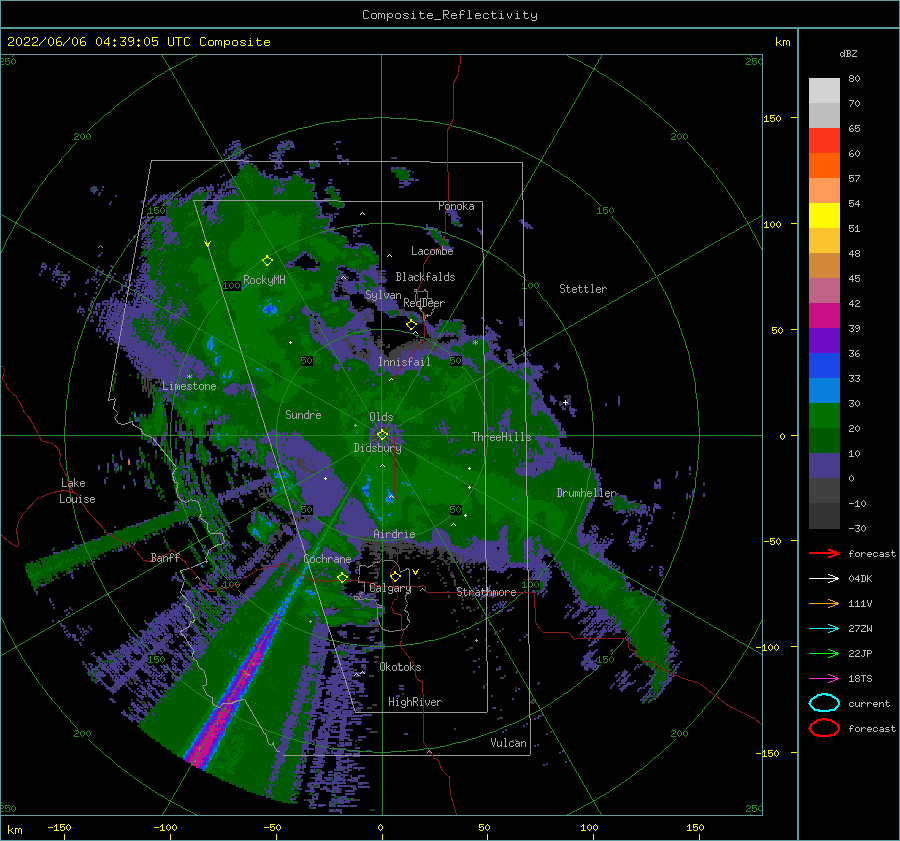
Task: Select the HighRiver label
Action: coord(415,702)
